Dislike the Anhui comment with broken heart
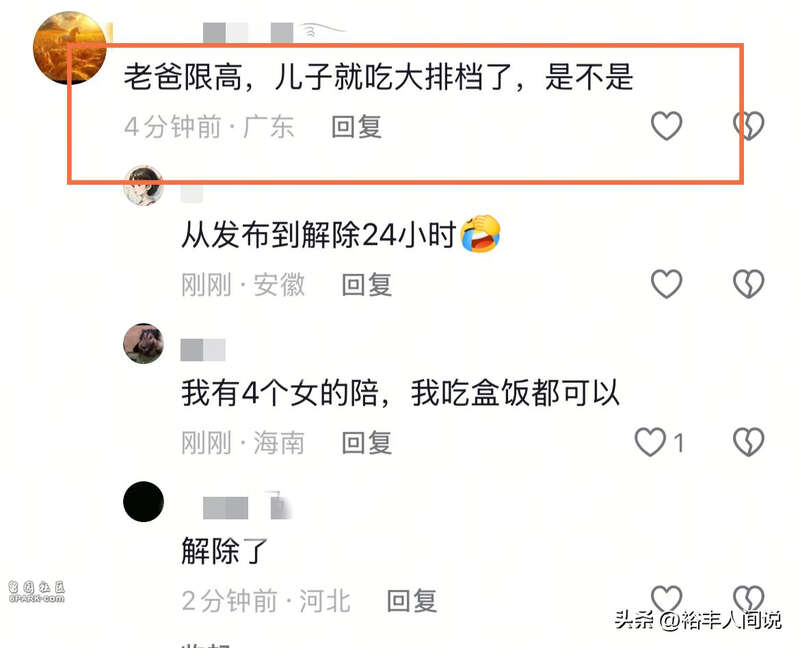The image size is (800, 648). click(x=748, y=284)
